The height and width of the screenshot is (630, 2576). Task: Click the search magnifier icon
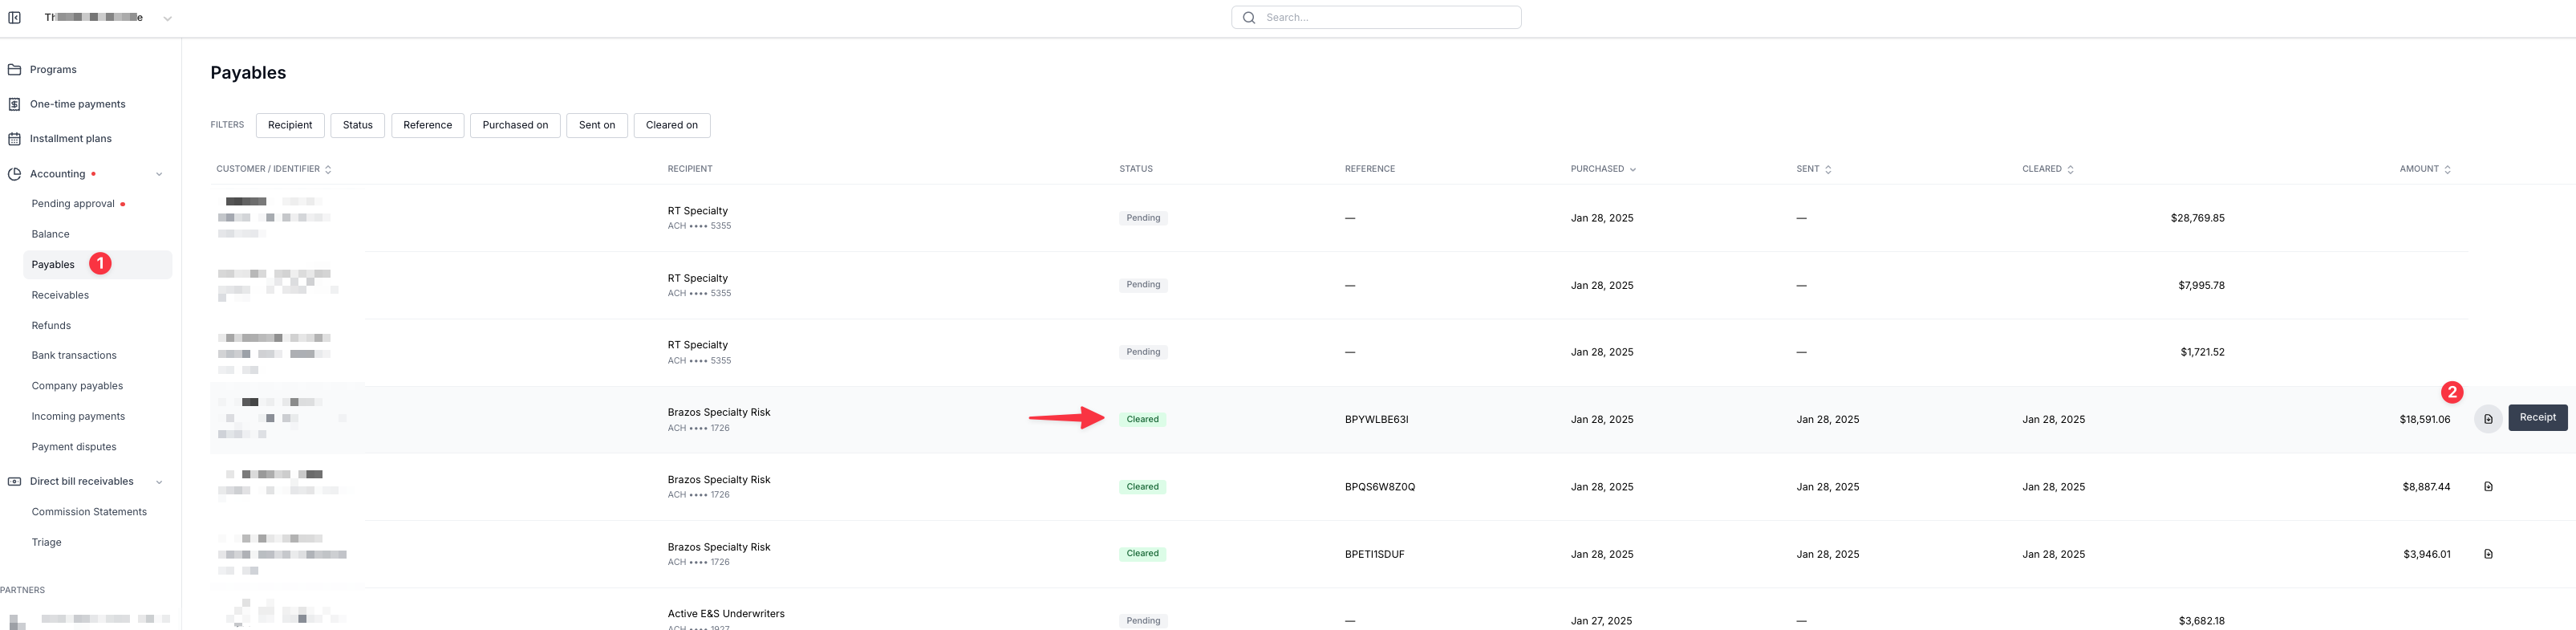(x=1248, y=17)
